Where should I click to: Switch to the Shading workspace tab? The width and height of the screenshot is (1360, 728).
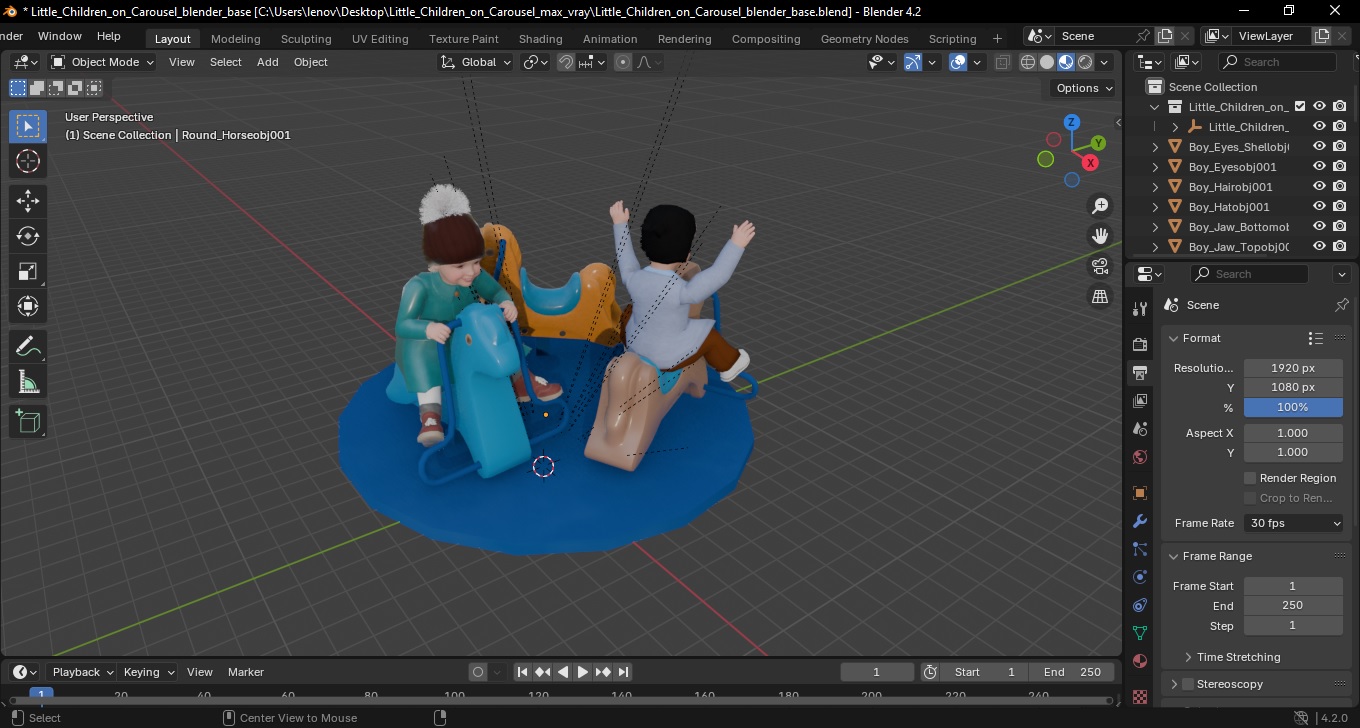click(540, 39)
